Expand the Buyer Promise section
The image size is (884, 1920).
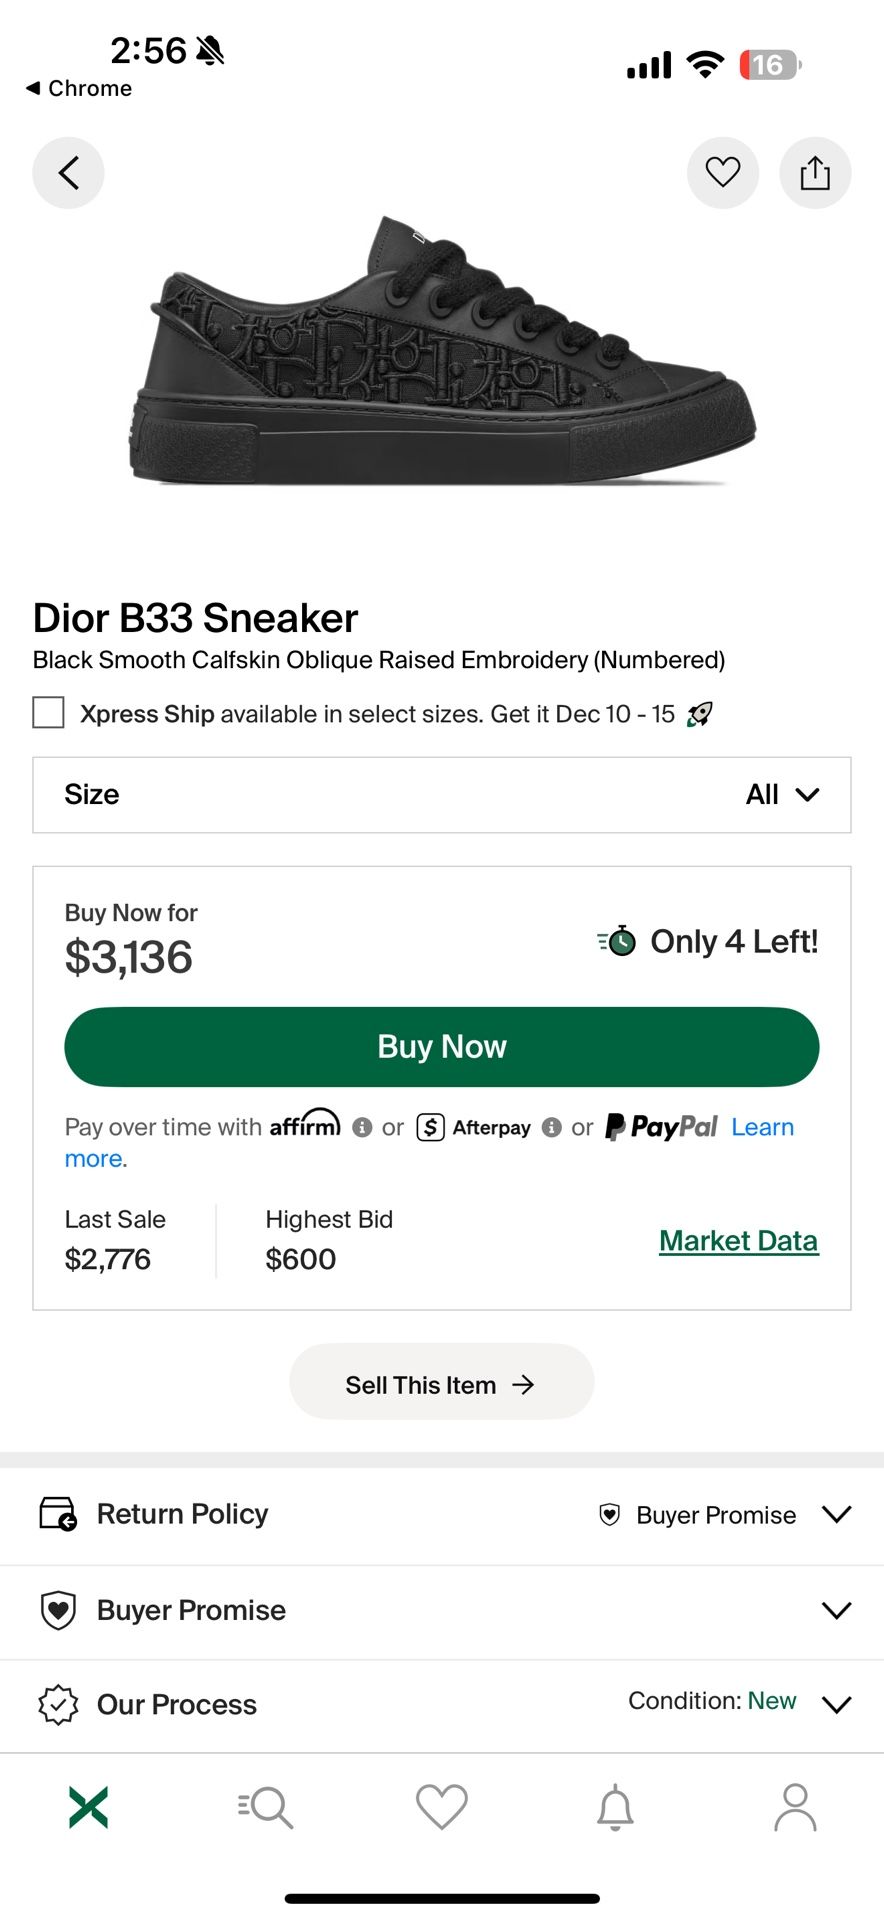pos(442,1610)
